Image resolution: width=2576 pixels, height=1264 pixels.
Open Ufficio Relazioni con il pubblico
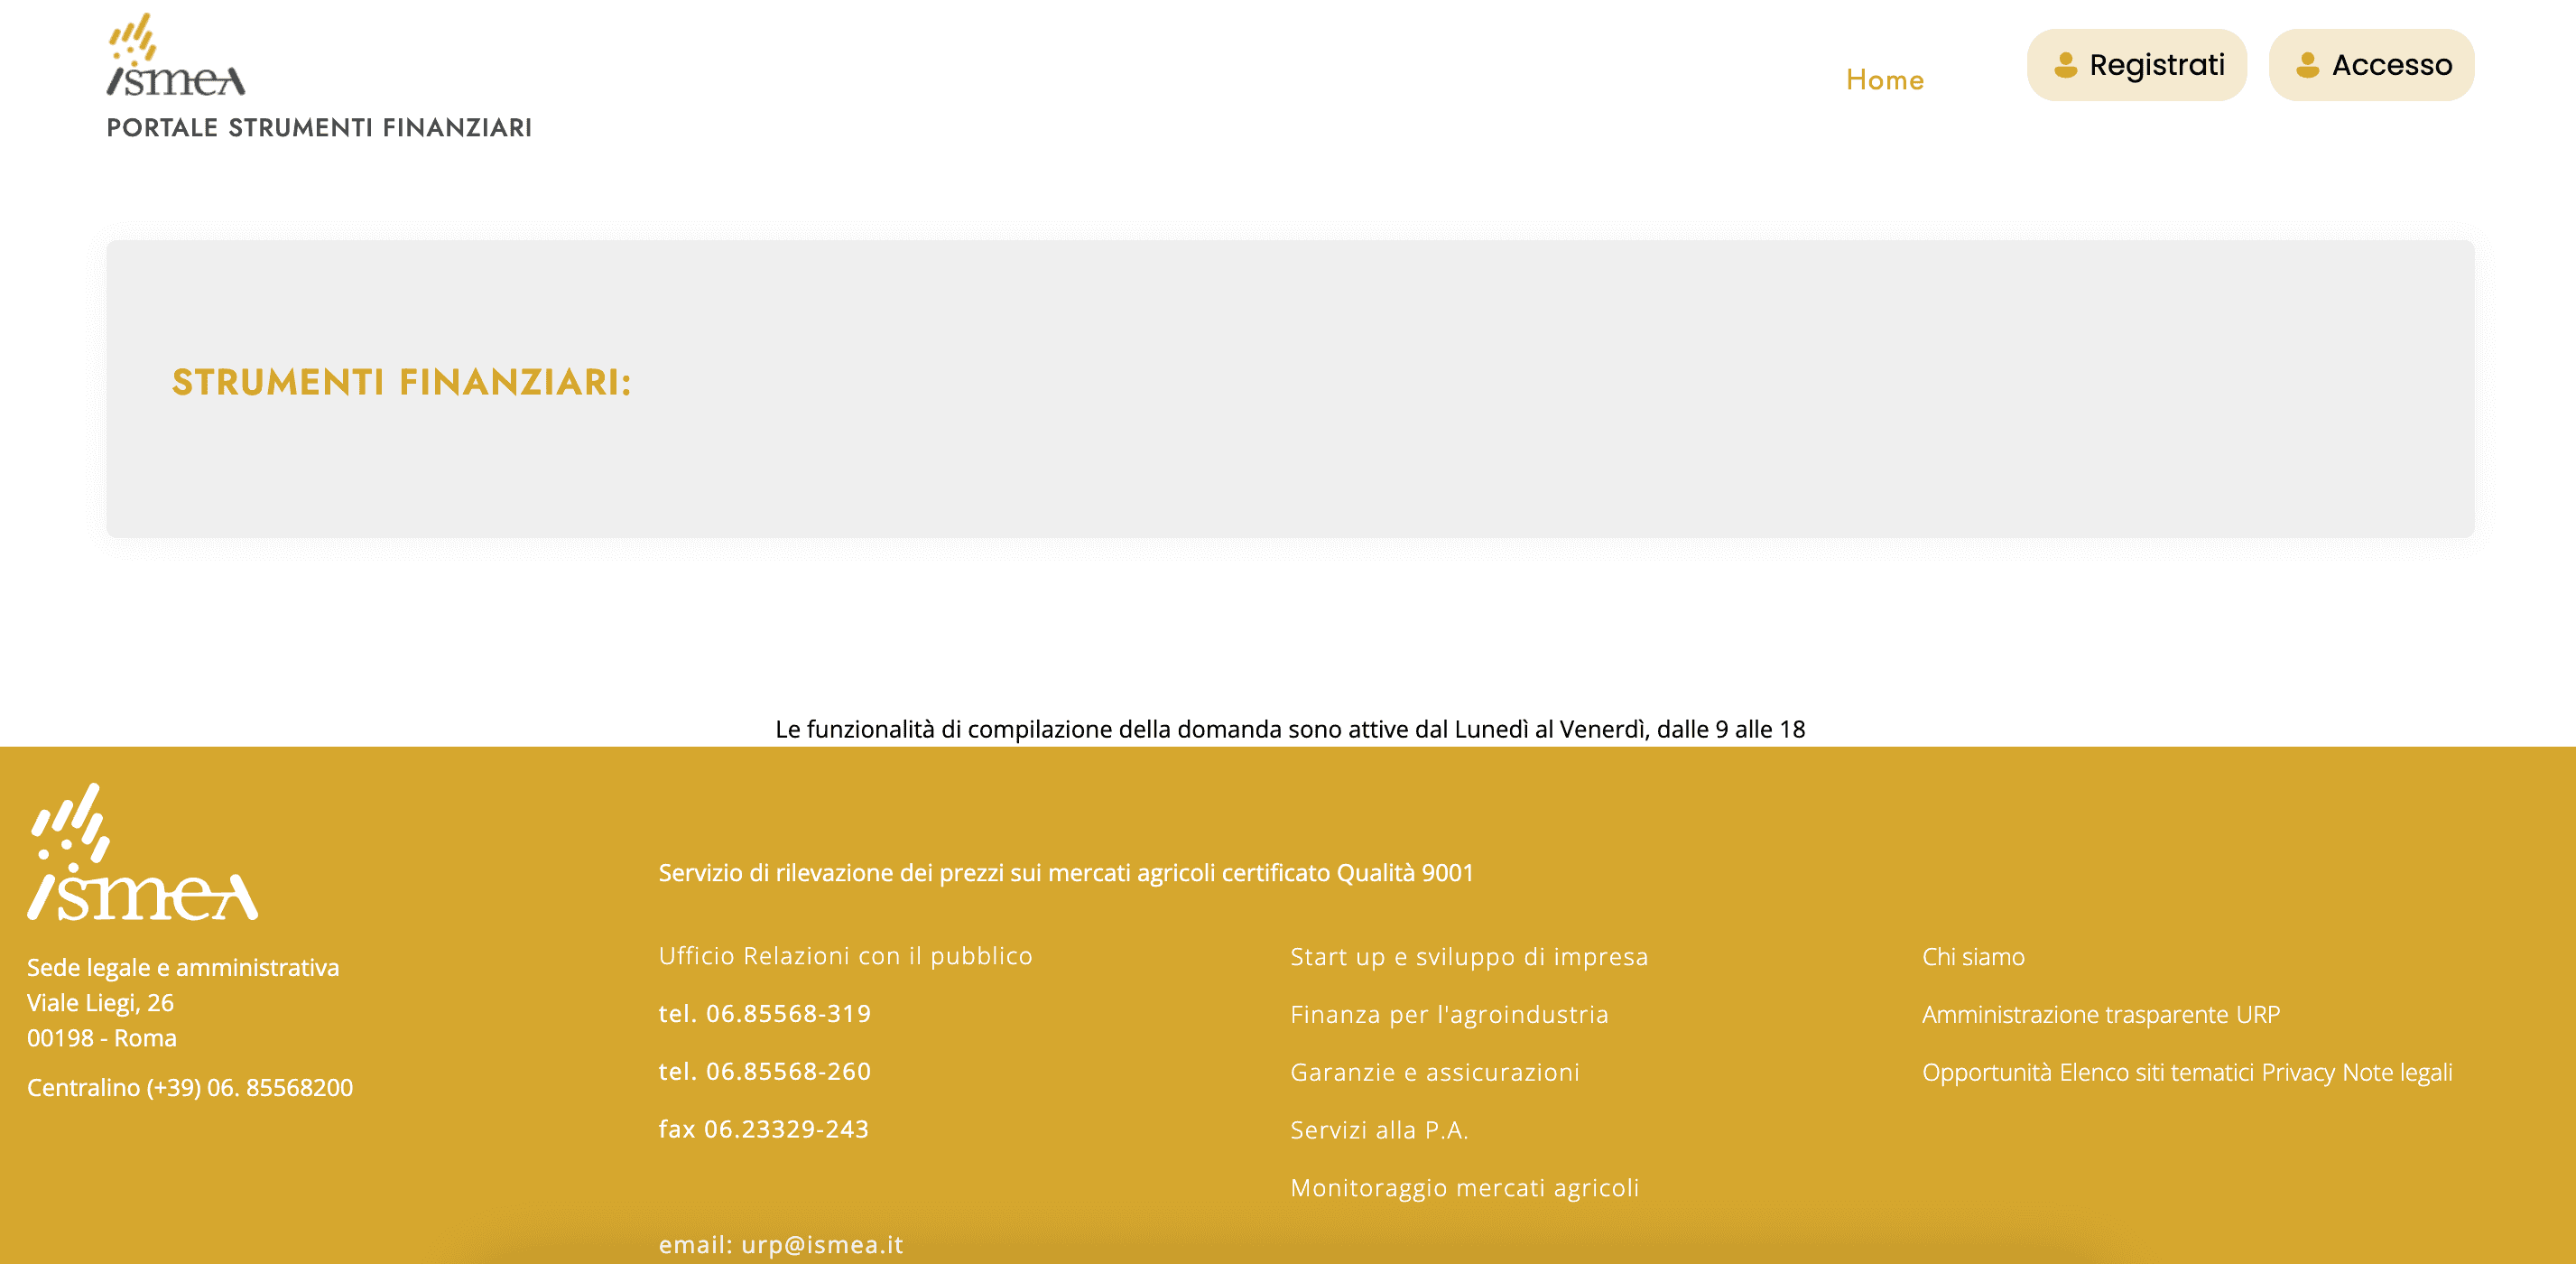point(845,956)
